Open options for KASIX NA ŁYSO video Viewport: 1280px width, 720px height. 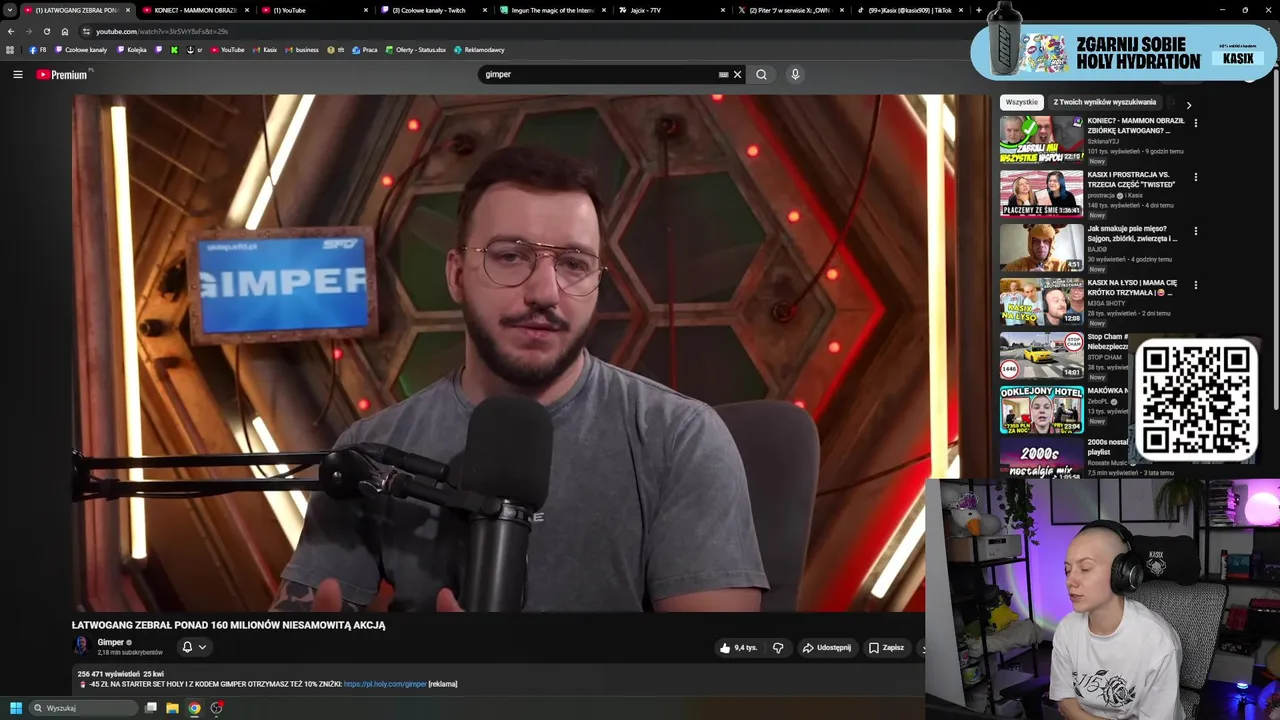click(1195, 285)
